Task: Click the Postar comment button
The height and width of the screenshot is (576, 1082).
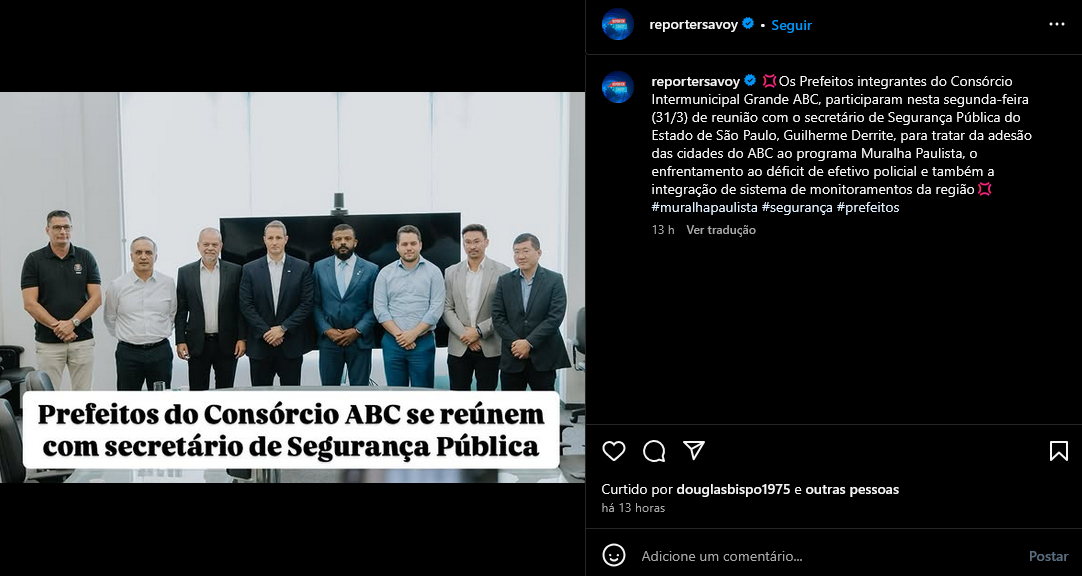Action: (1049, 556)
